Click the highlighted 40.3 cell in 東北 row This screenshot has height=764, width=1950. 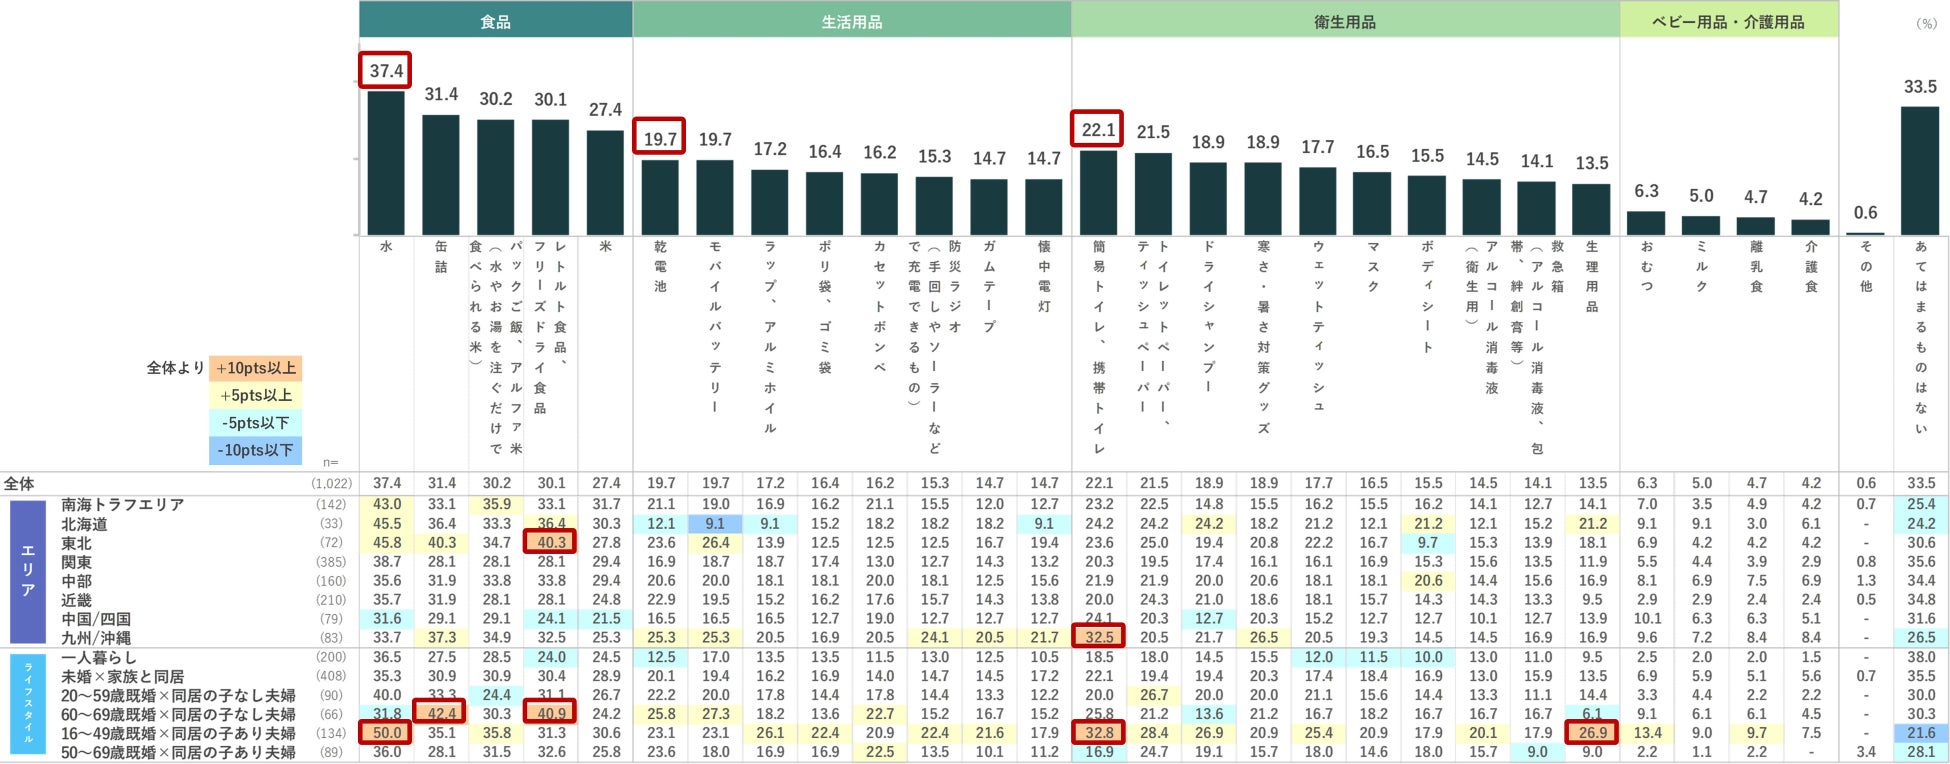coord(550,543)
